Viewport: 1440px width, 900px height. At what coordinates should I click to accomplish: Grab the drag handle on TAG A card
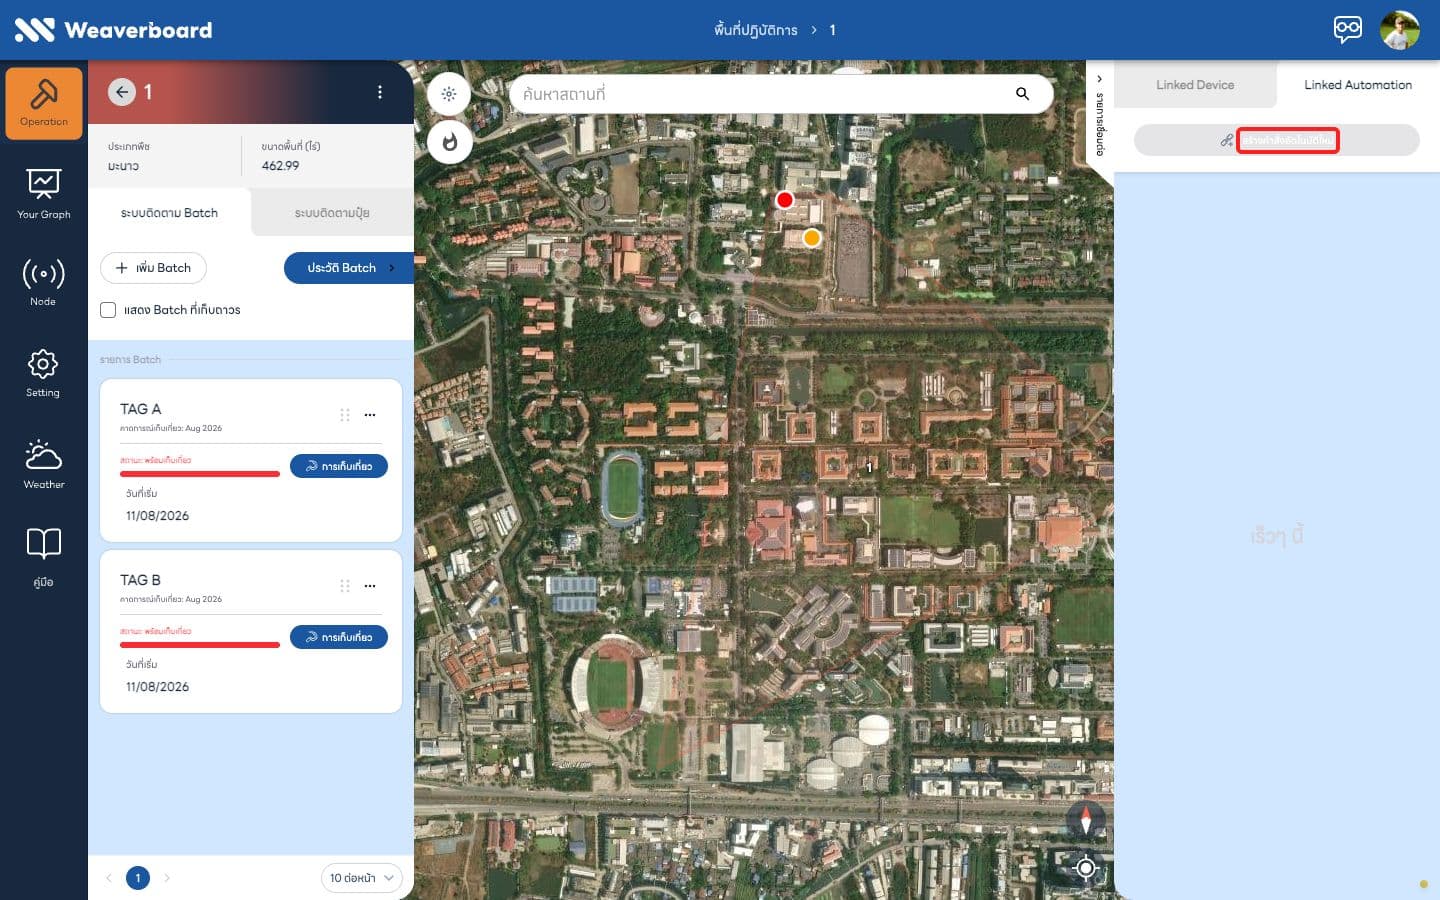[x=345, y=415]
